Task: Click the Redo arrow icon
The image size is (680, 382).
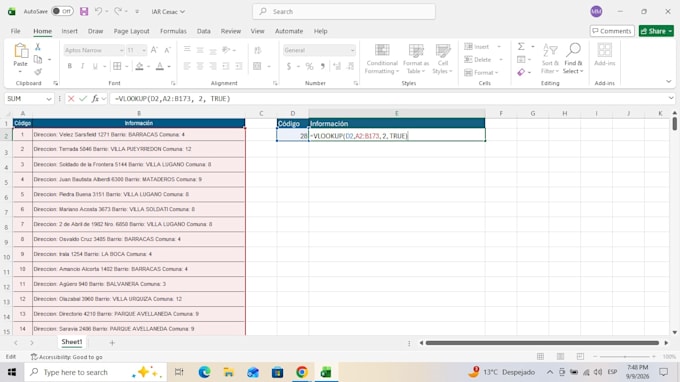Action: 118,11
